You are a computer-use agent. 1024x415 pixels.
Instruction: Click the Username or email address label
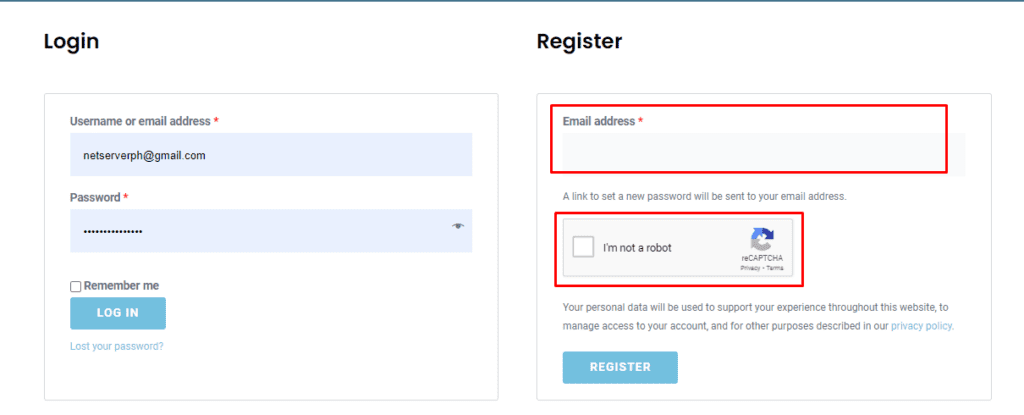coord(140,122)
